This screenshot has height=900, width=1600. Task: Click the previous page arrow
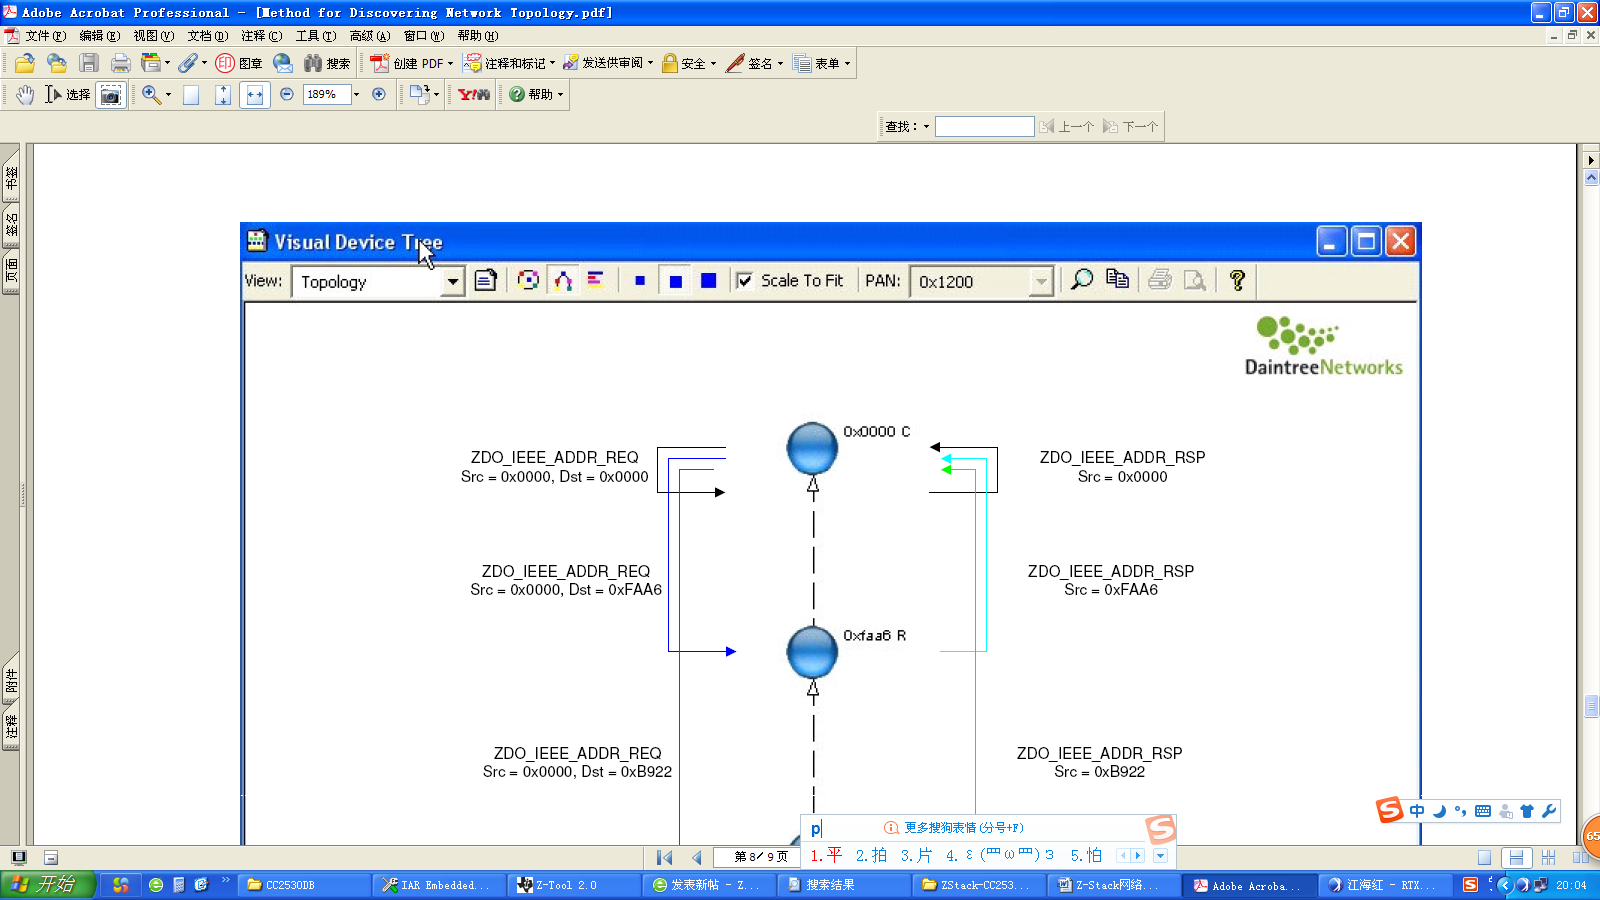(x=696, y=857)
